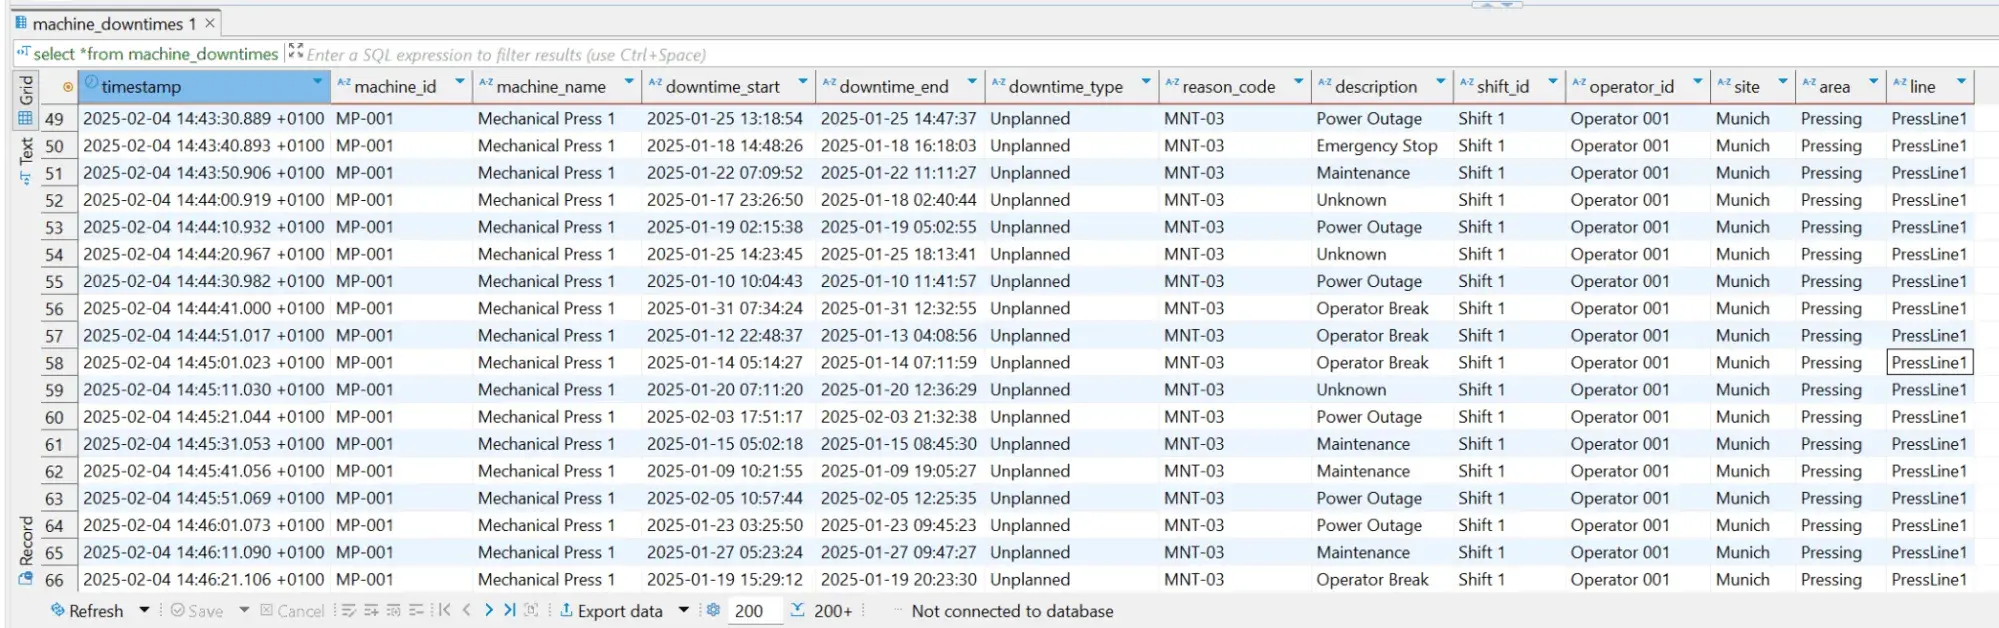This screenshot has width=1999, height=628.
Task: Open the Refresh options dropdown arrow
Action: 144,610
